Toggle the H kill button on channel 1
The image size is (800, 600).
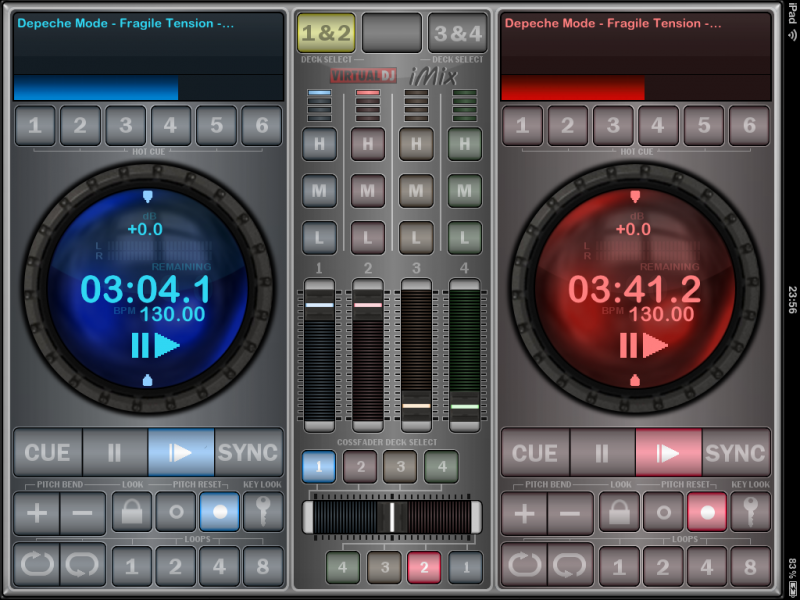click(x=319, y=144)
